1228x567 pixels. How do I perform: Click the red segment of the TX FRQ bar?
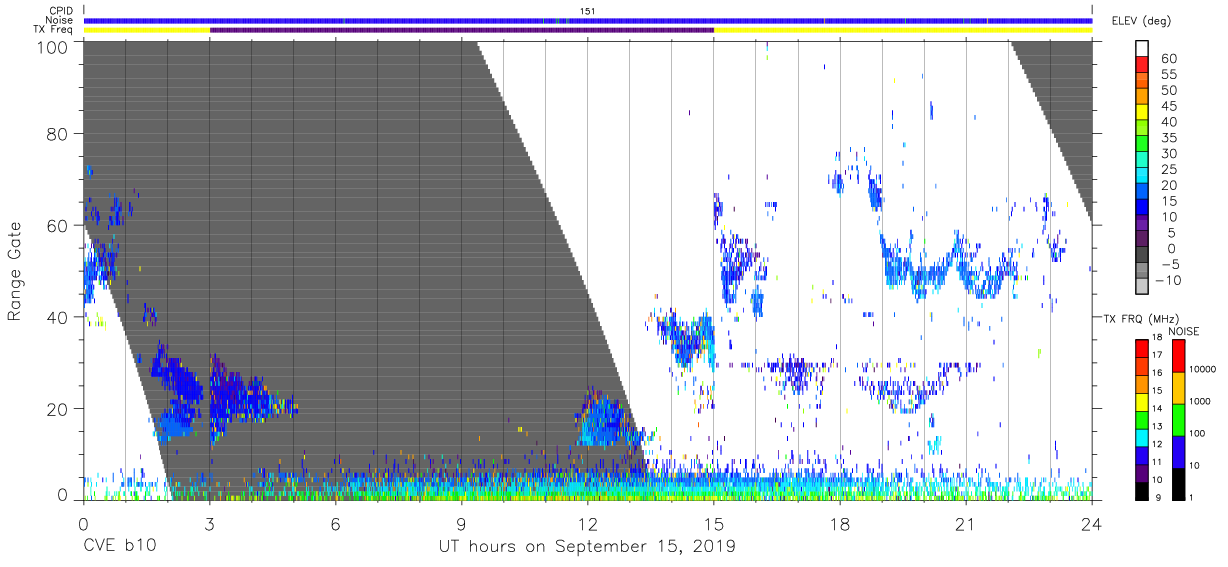pos(1141,348)
